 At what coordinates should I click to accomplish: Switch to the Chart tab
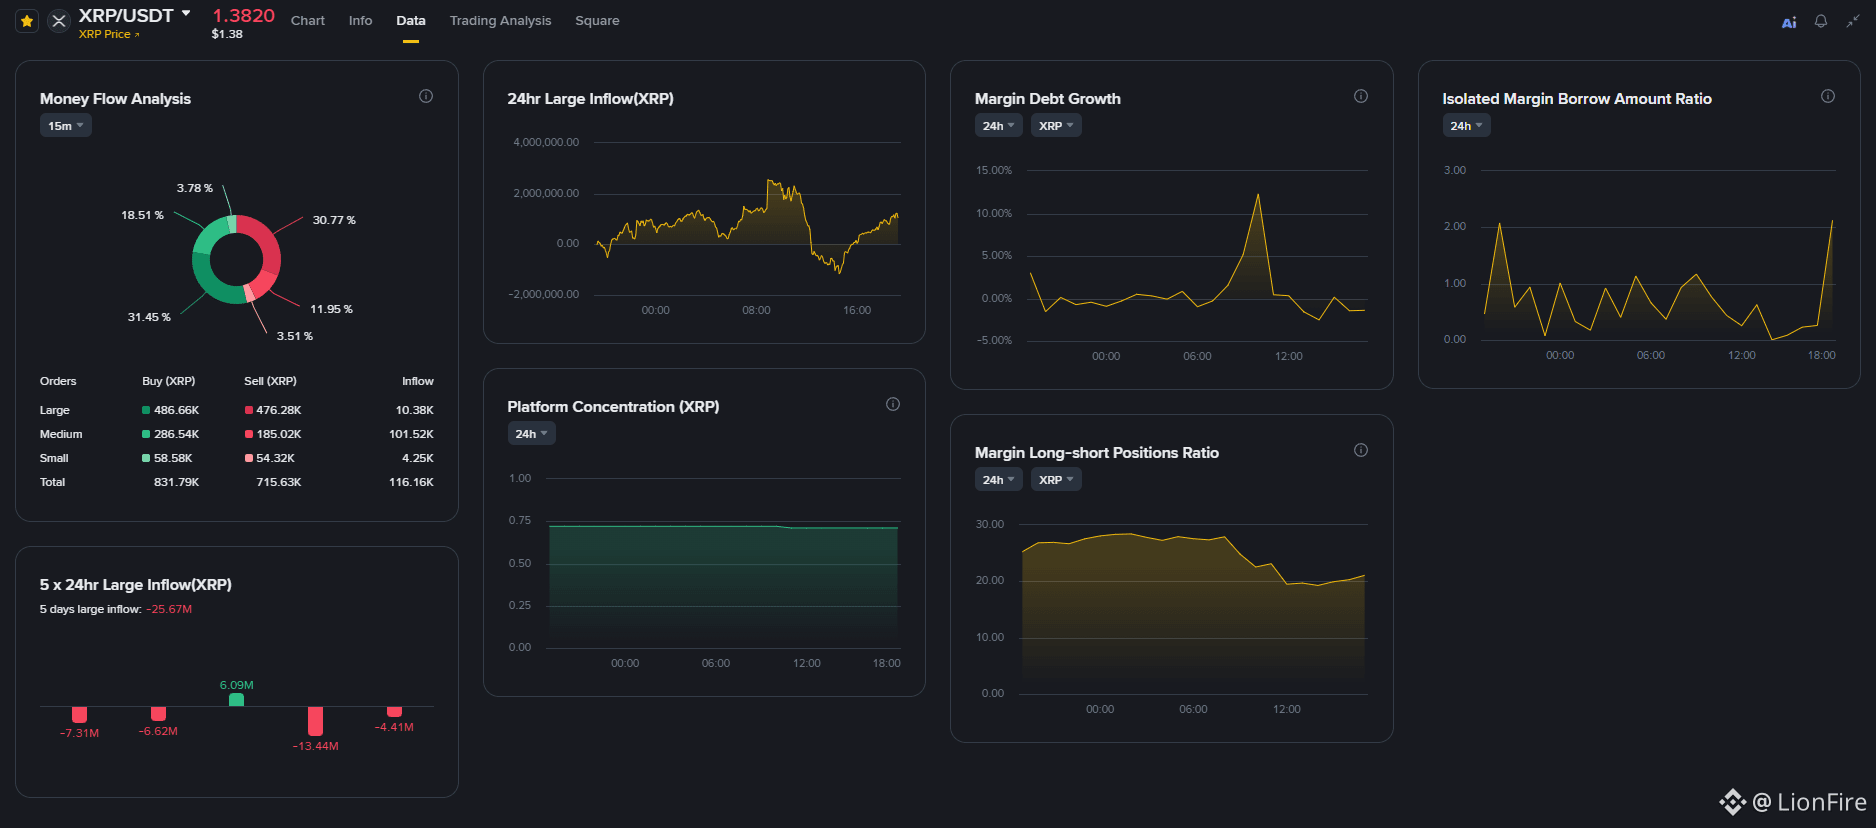click(x=308, y=21)
